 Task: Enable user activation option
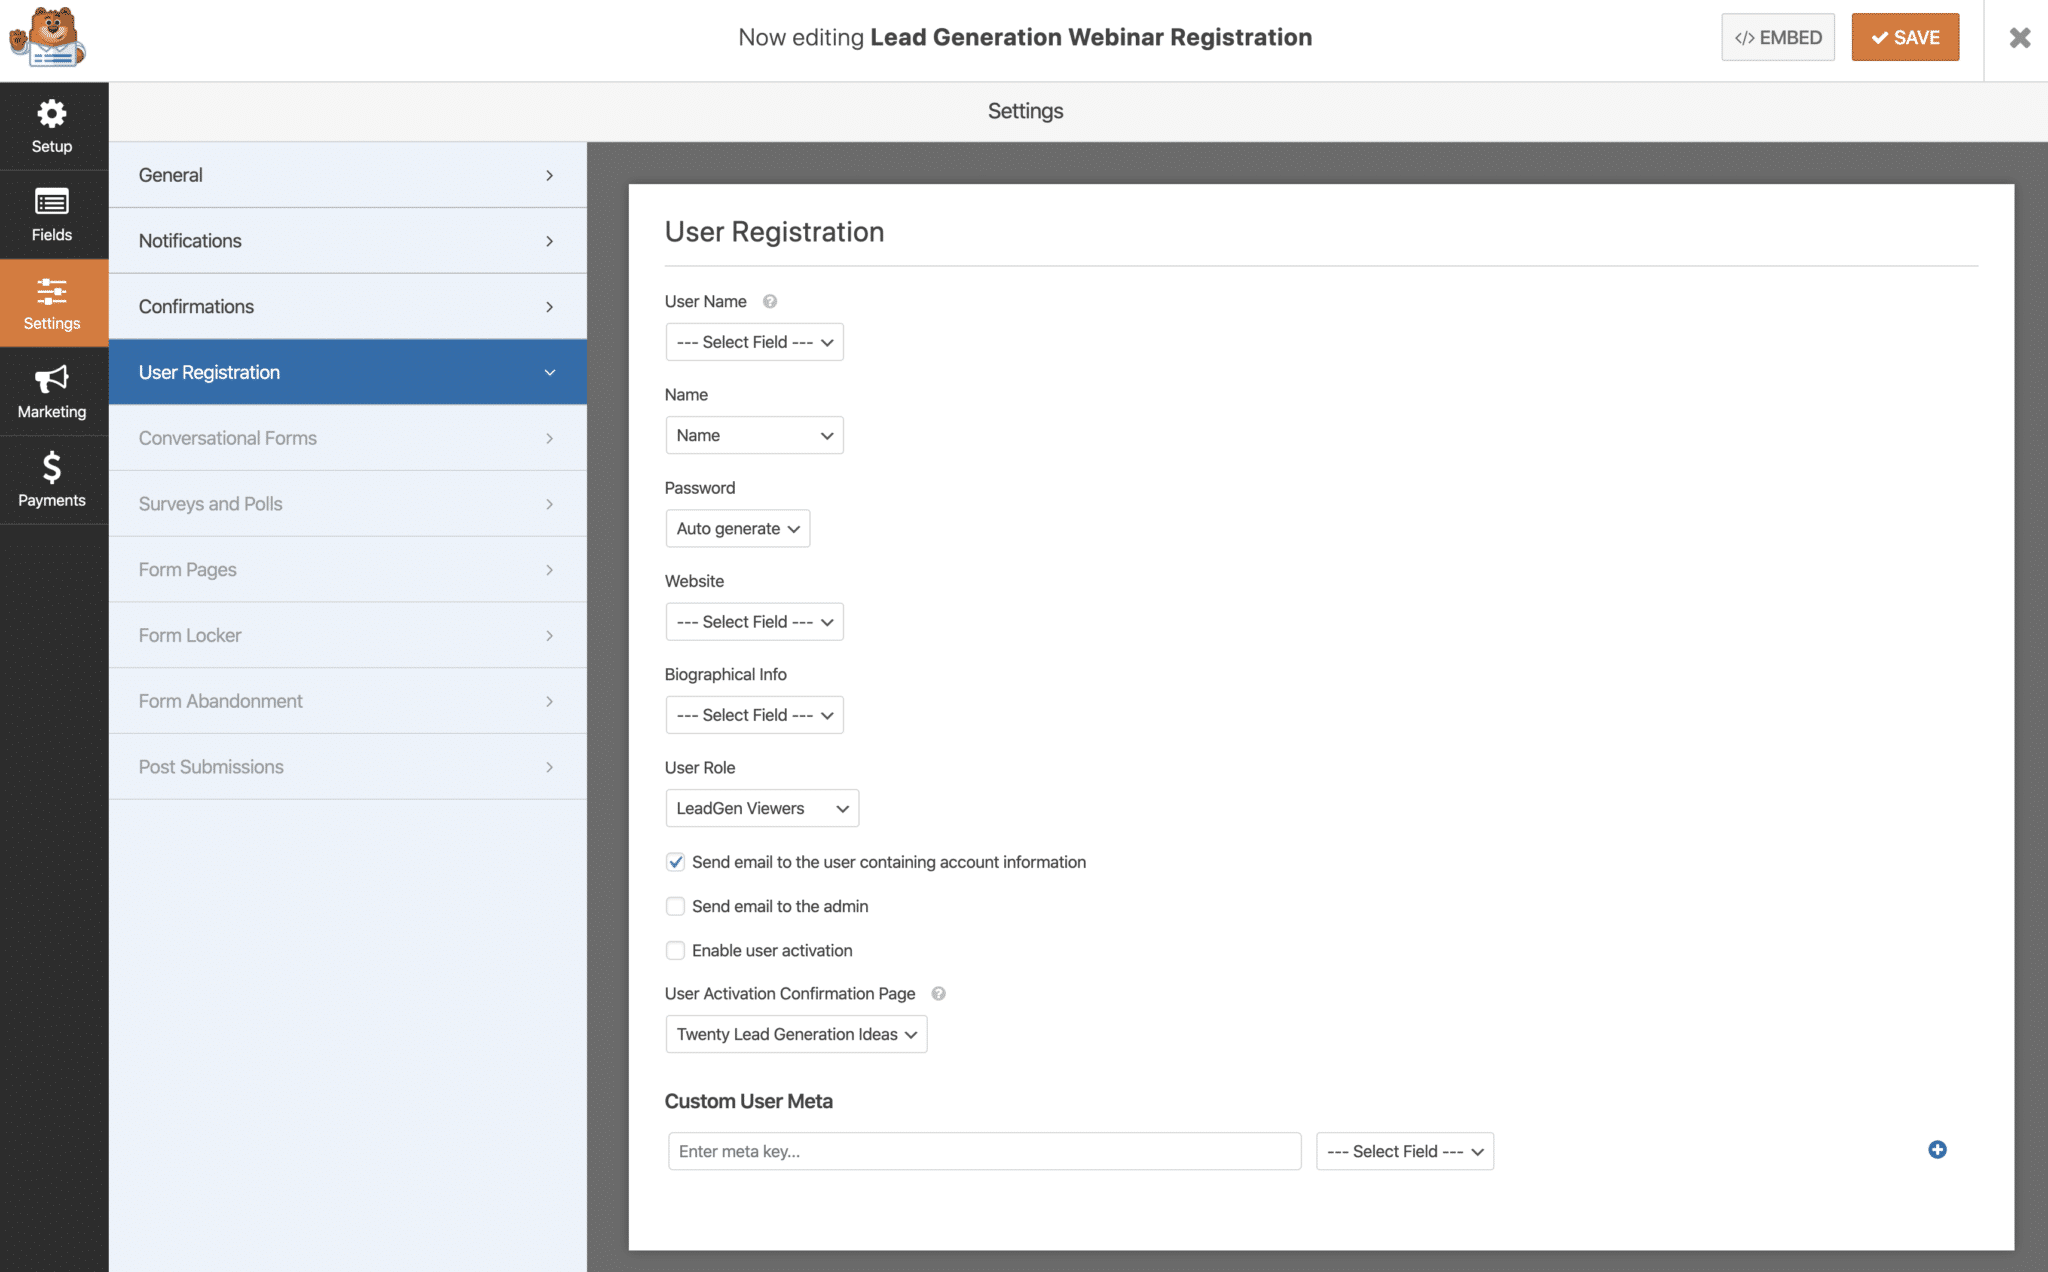pyautogui.click(x=676, y=950)
